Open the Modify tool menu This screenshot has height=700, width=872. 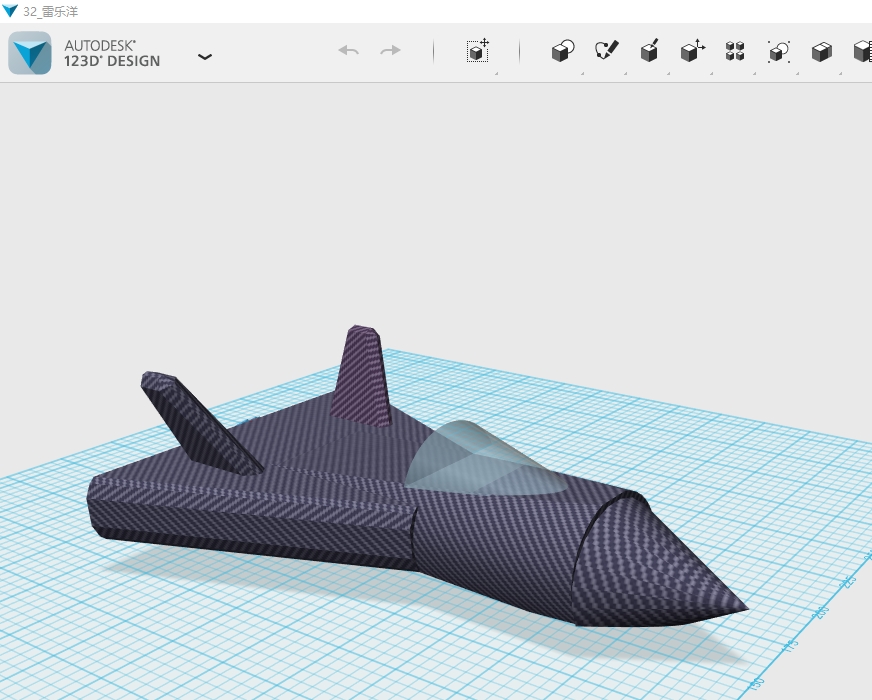692,51
